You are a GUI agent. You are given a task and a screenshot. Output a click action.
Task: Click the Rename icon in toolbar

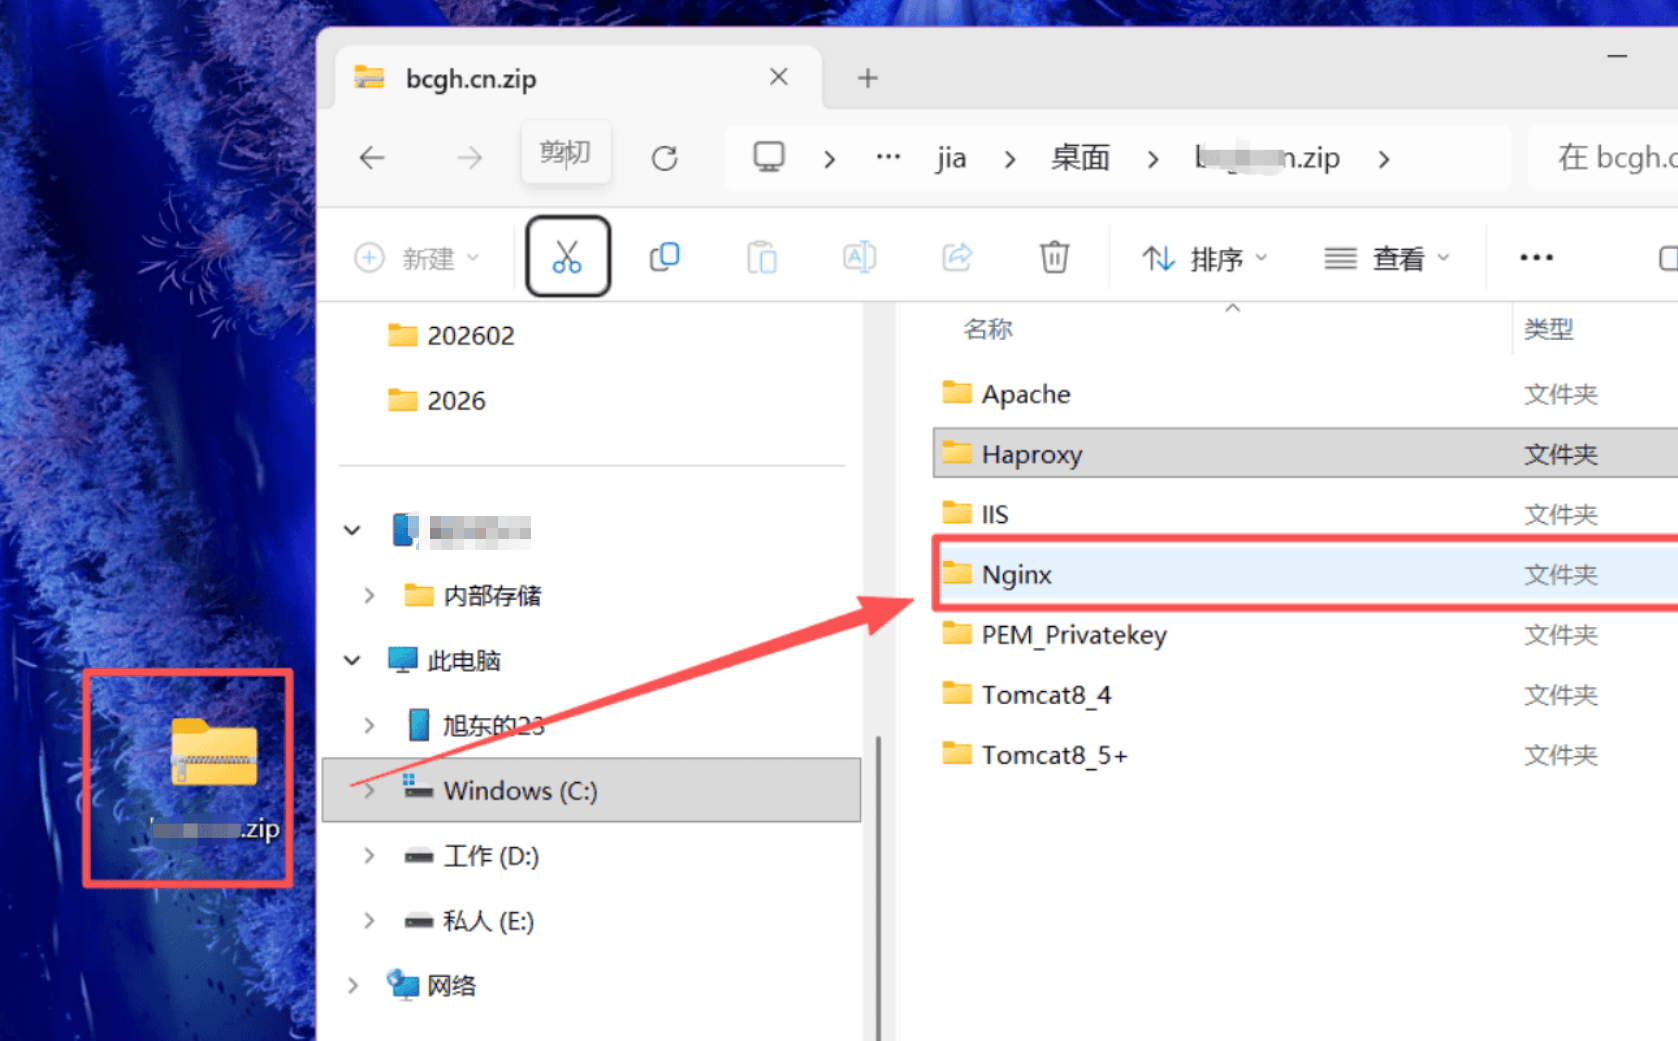point(859,257)
